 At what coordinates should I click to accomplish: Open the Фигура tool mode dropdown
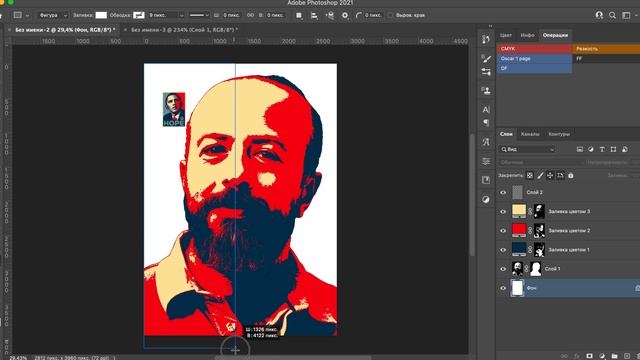[52, 16]
